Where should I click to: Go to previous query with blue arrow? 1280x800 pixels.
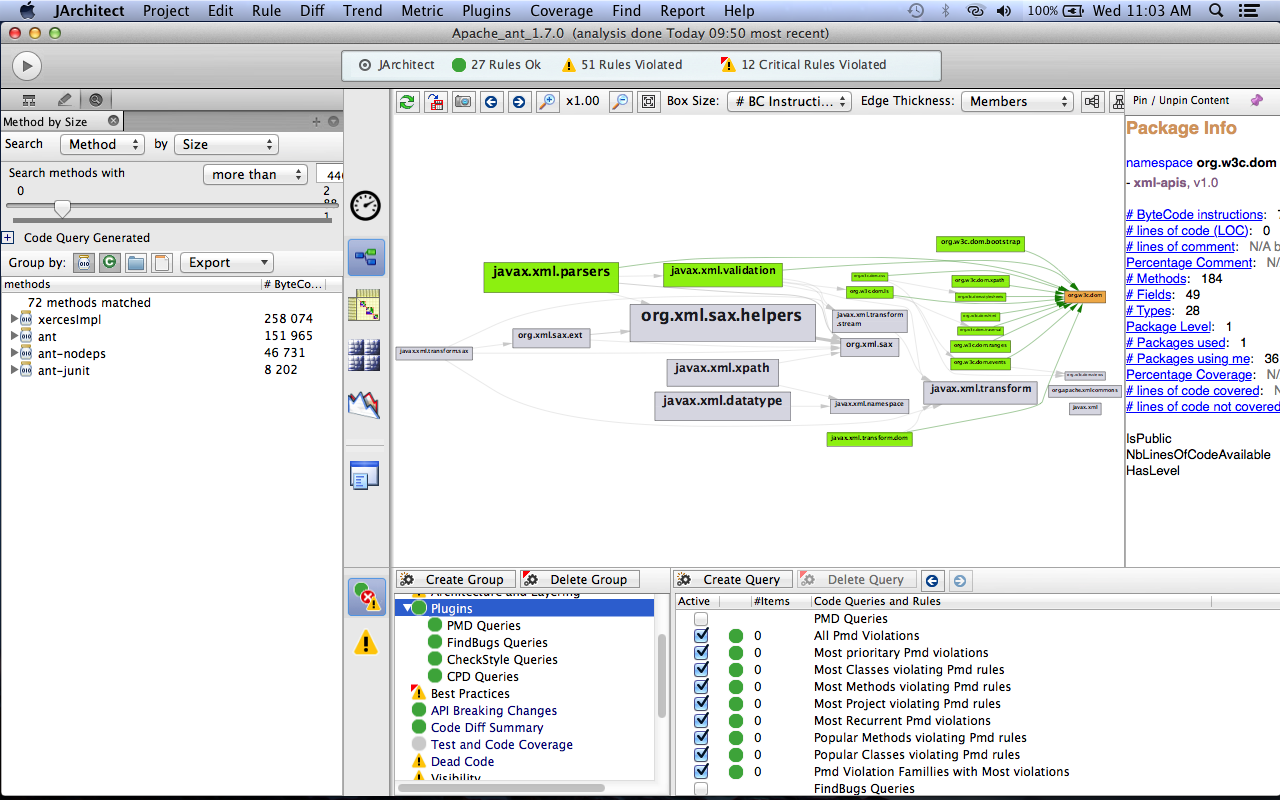(931, 580)
